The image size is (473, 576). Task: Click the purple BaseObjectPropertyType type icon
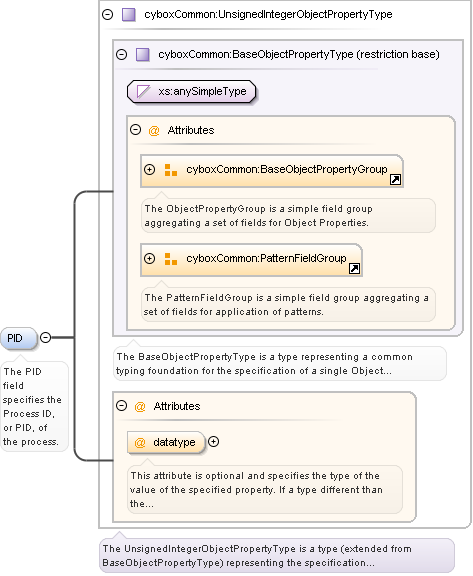(x=143, y=55)
